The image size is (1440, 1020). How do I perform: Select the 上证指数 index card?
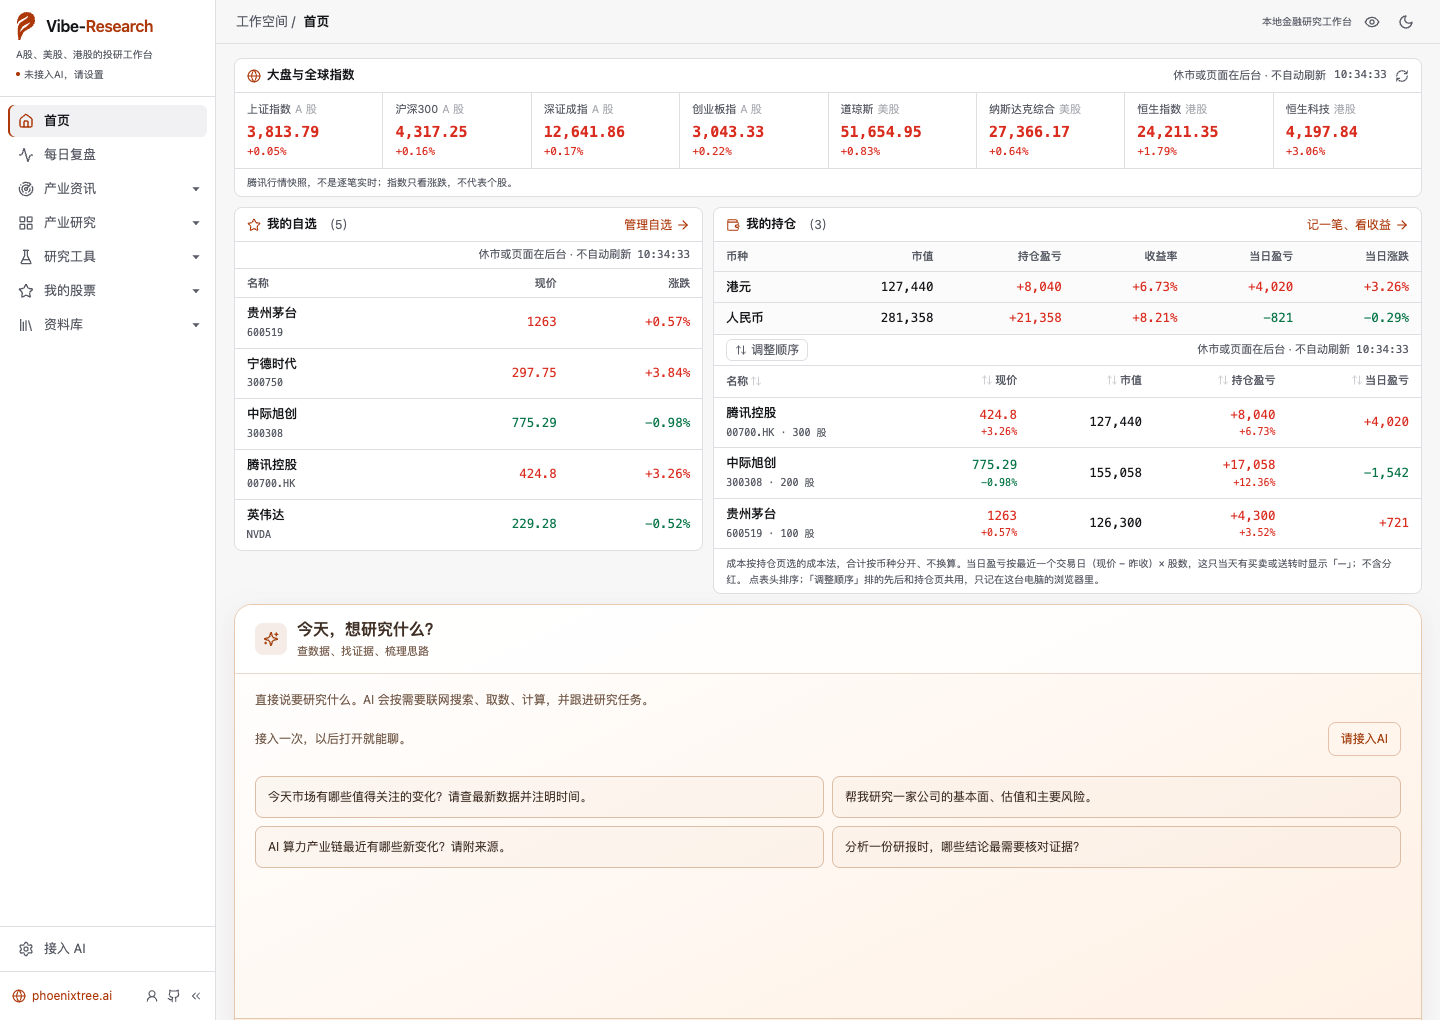(309, 131)
